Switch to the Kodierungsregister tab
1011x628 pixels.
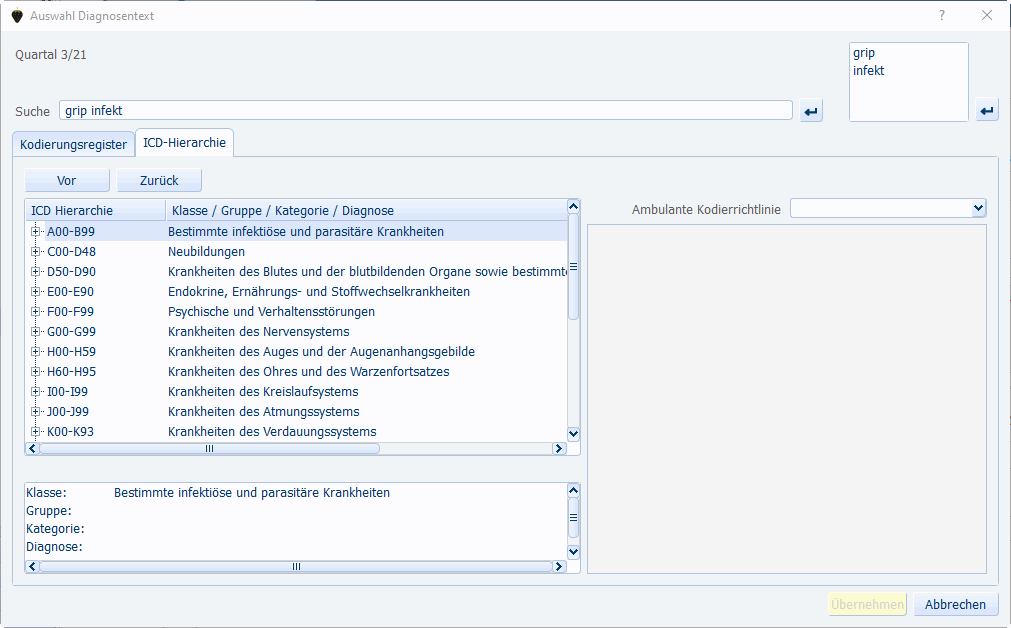pos(74,144)
